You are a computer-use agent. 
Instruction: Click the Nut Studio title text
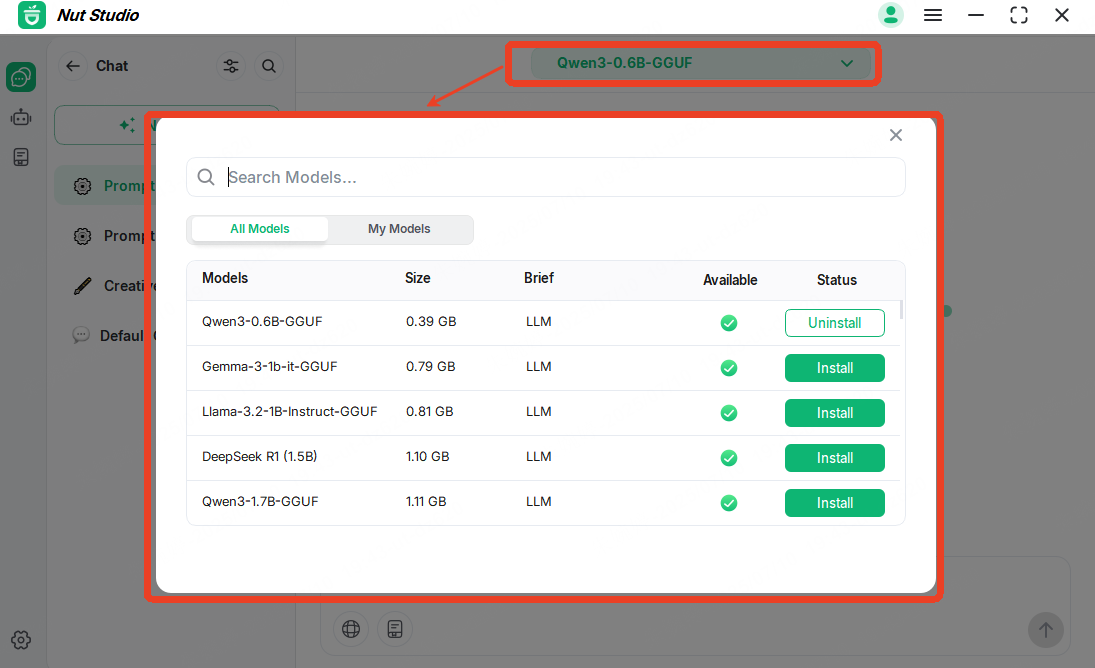pos(98,15)
